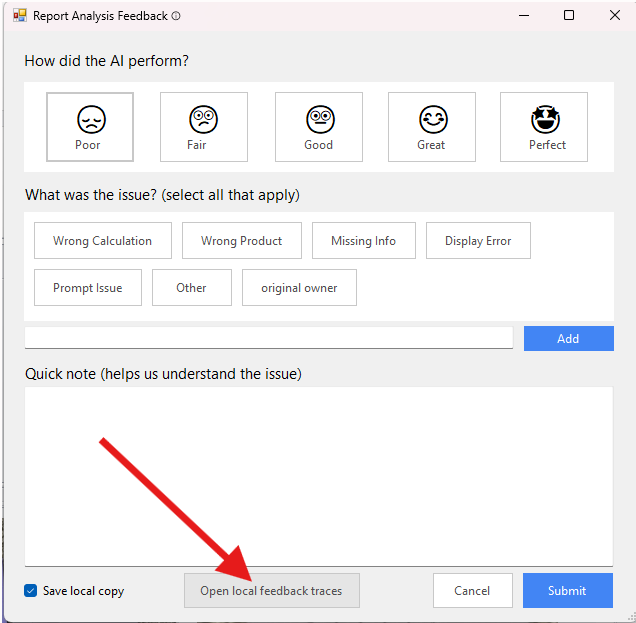Pick the Good neutral face rating
This screenshot has width=636, height=623.
(x=318, y=127)
